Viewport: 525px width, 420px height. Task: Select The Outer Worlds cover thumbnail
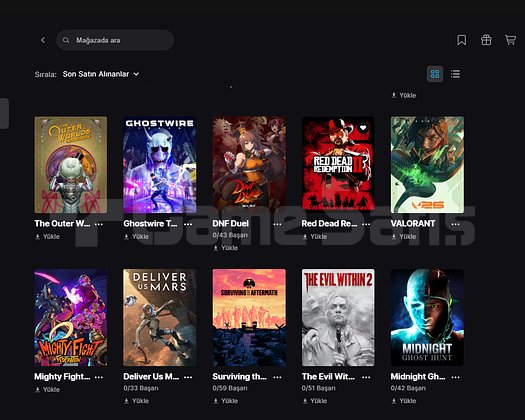point(71,165)
